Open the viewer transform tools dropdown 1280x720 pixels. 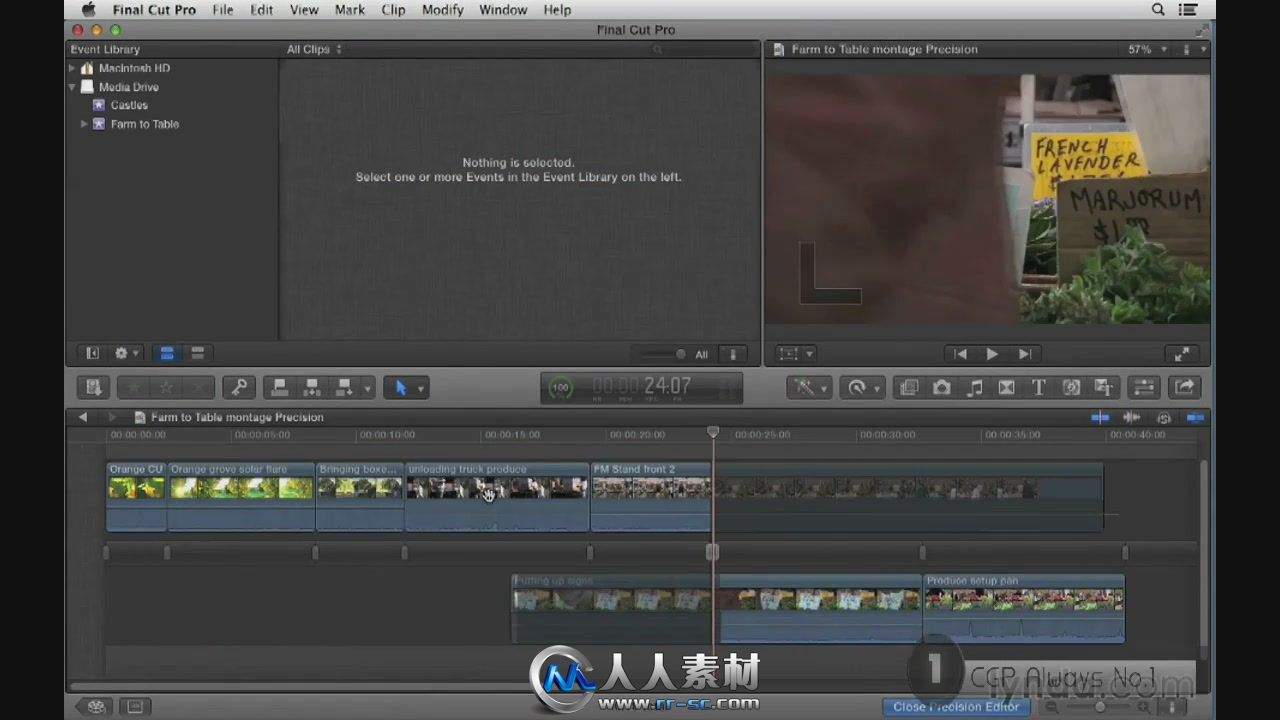point(797,354)
